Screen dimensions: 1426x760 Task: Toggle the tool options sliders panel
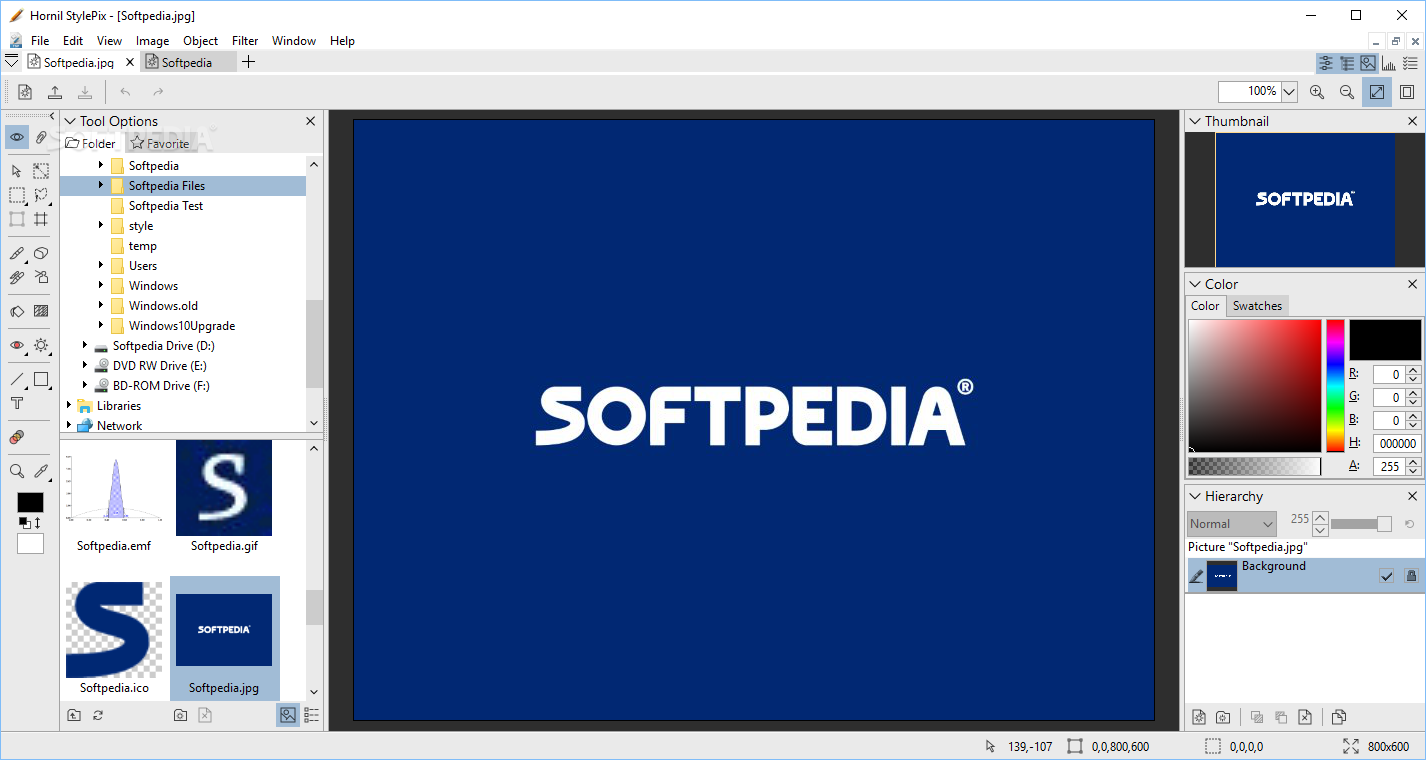[x=1326, y=63]
